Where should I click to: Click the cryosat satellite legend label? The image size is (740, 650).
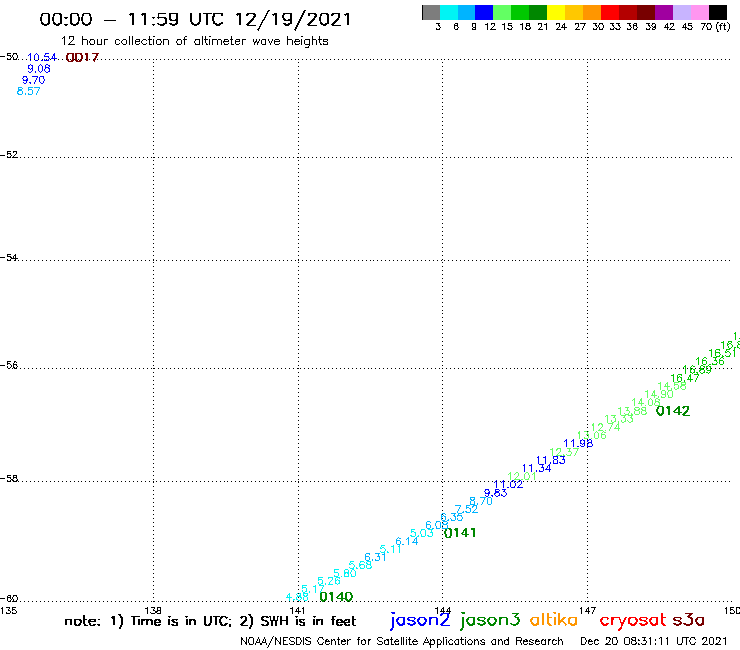(633, 620)
